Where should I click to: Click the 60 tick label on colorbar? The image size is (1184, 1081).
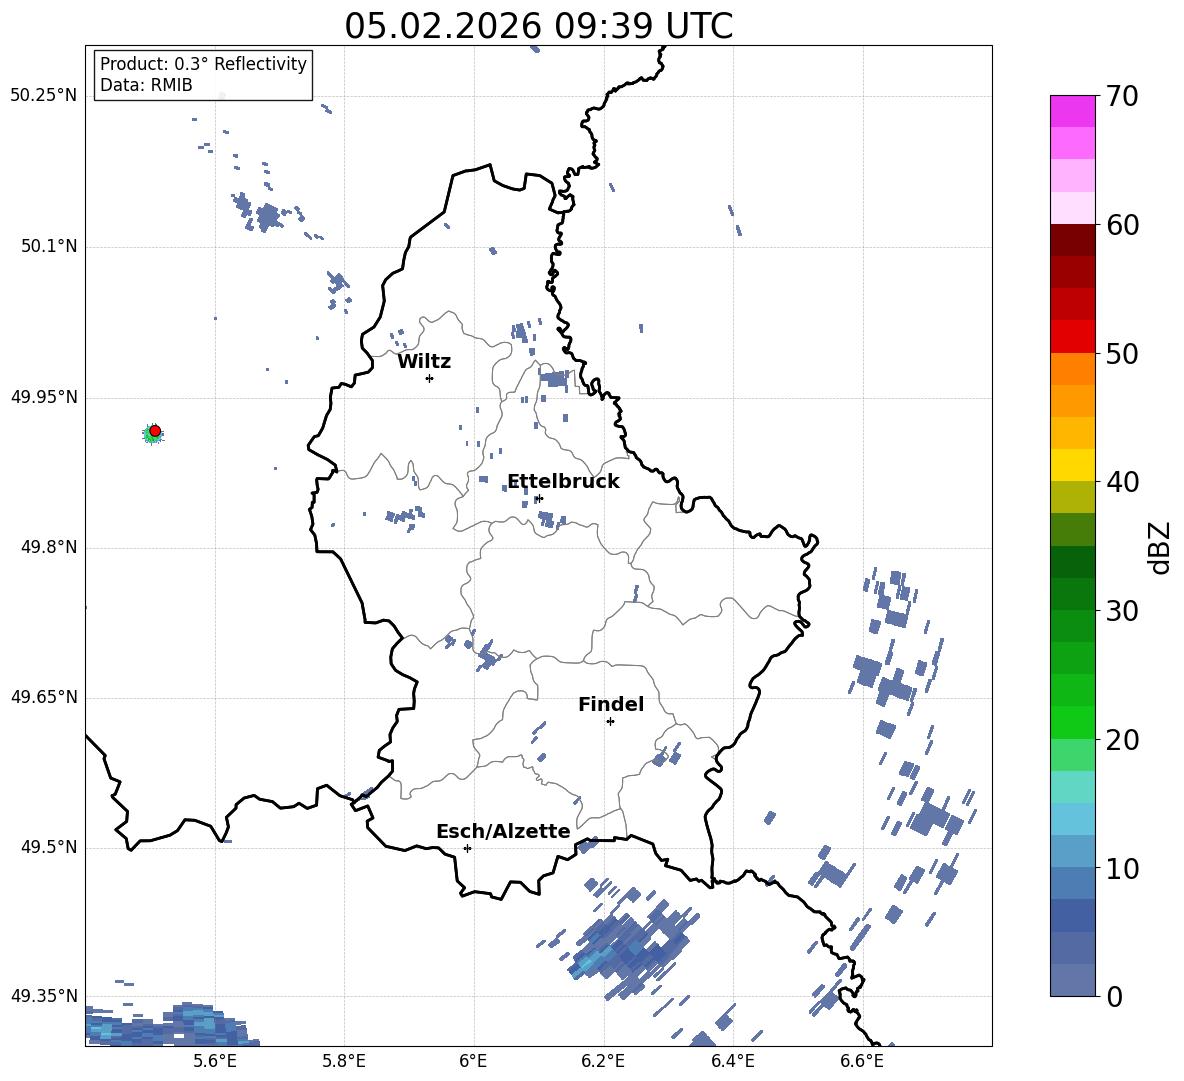click(x=1122, y=225)
